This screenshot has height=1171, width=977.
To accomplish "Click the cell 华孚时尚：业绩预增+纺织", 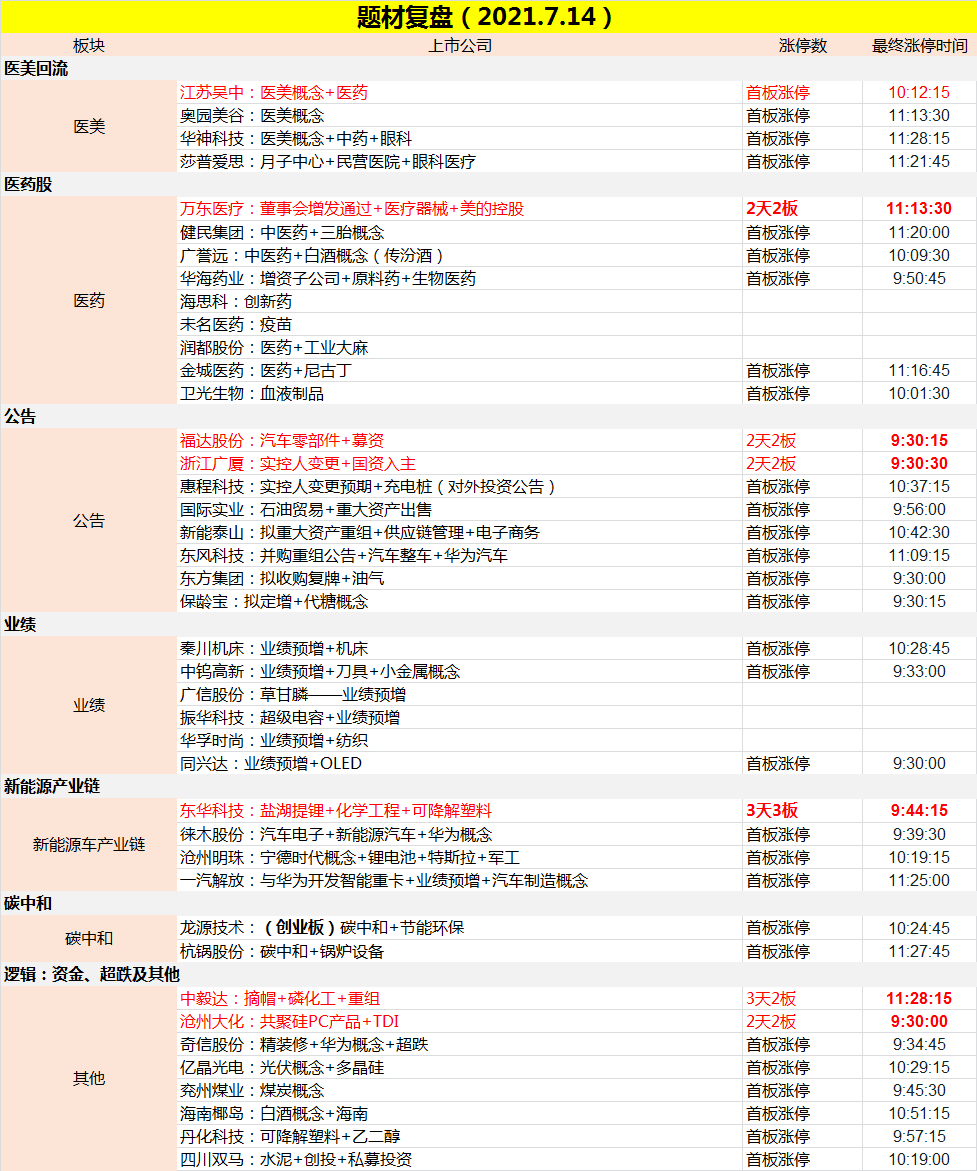I will click(x=459, y=741).
